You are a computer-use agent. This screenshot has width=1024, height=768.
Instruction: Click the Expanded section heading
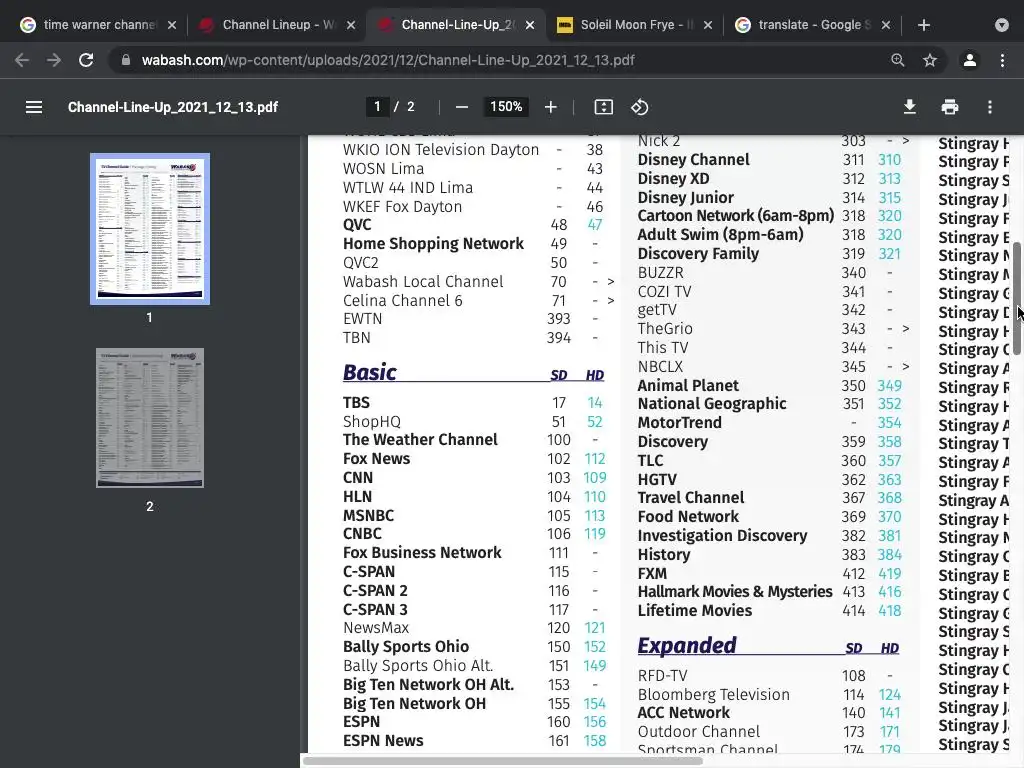(x=686, y=645)
